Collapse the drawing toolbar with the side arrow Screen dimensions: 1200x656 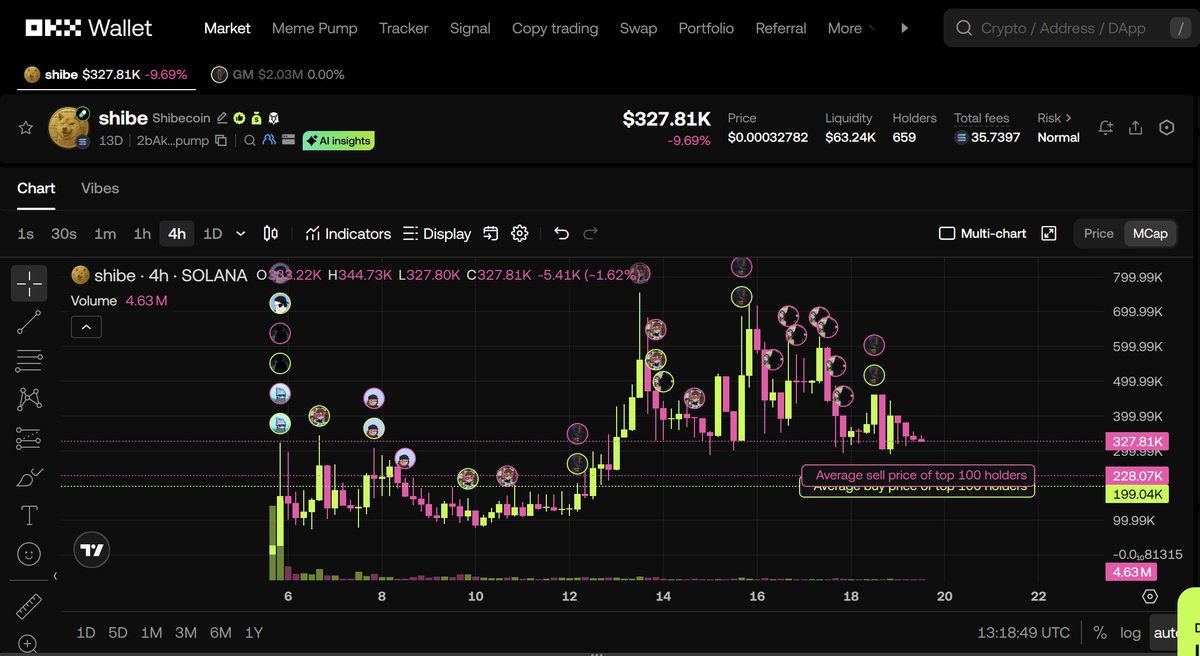click(x=56, y=576)
